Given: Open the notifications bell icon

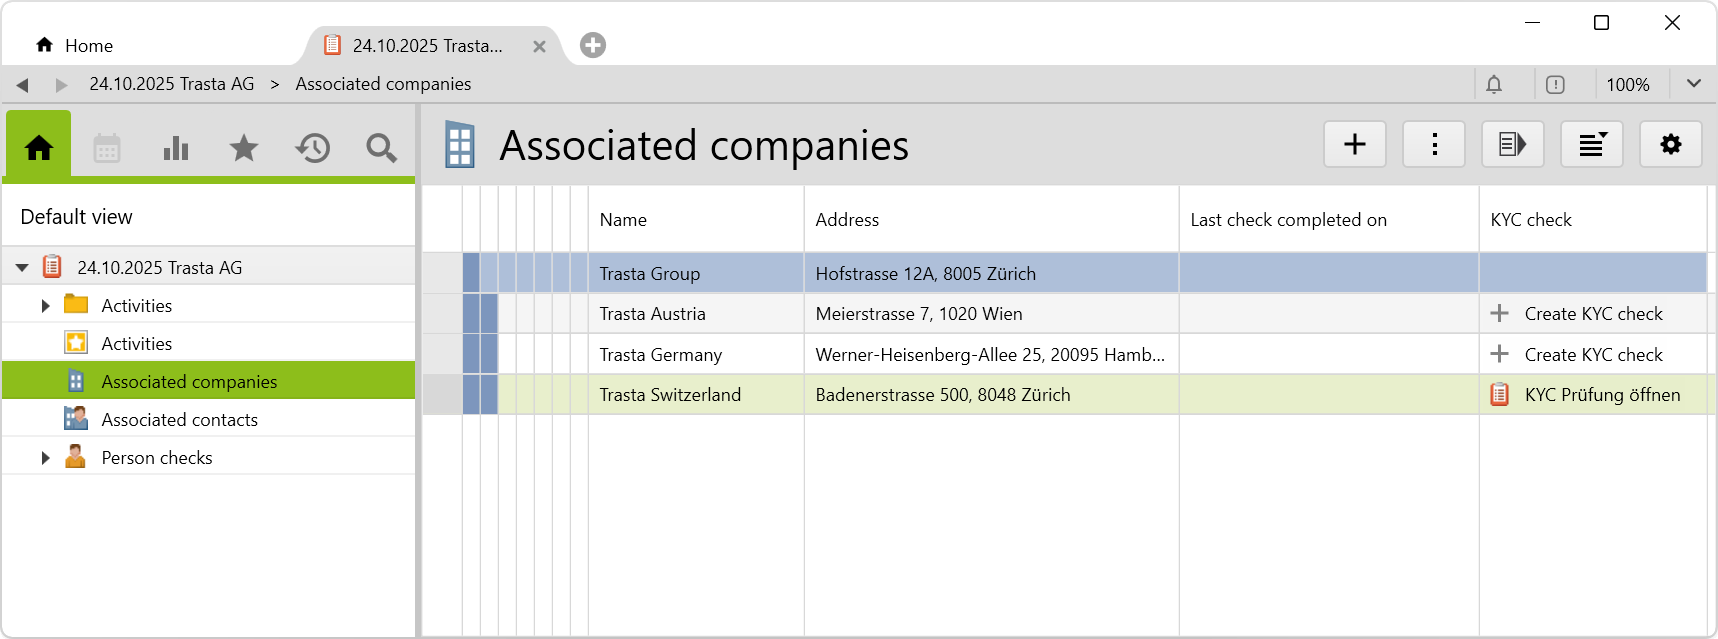Looking at the screenshot, I should 1494,85.
